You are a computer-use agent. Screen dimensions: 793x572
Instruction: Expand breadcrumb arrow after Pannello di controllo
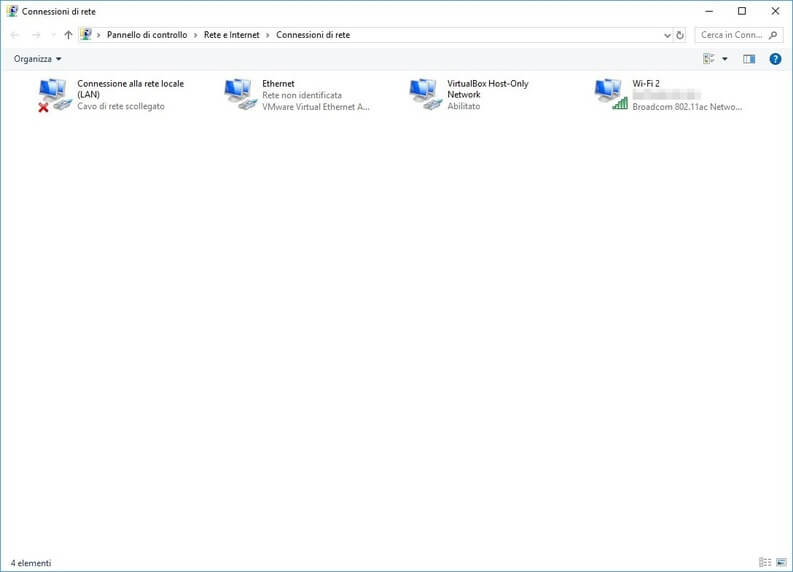point(196,35)
